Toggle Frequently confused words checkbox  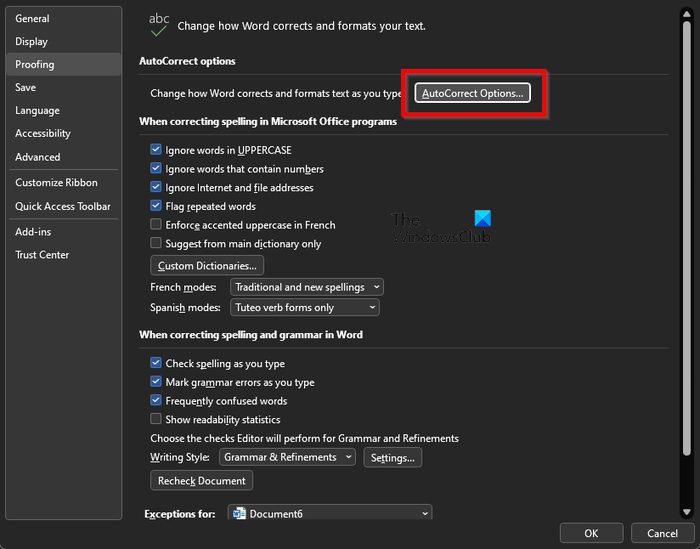click(x=156, y=400)
